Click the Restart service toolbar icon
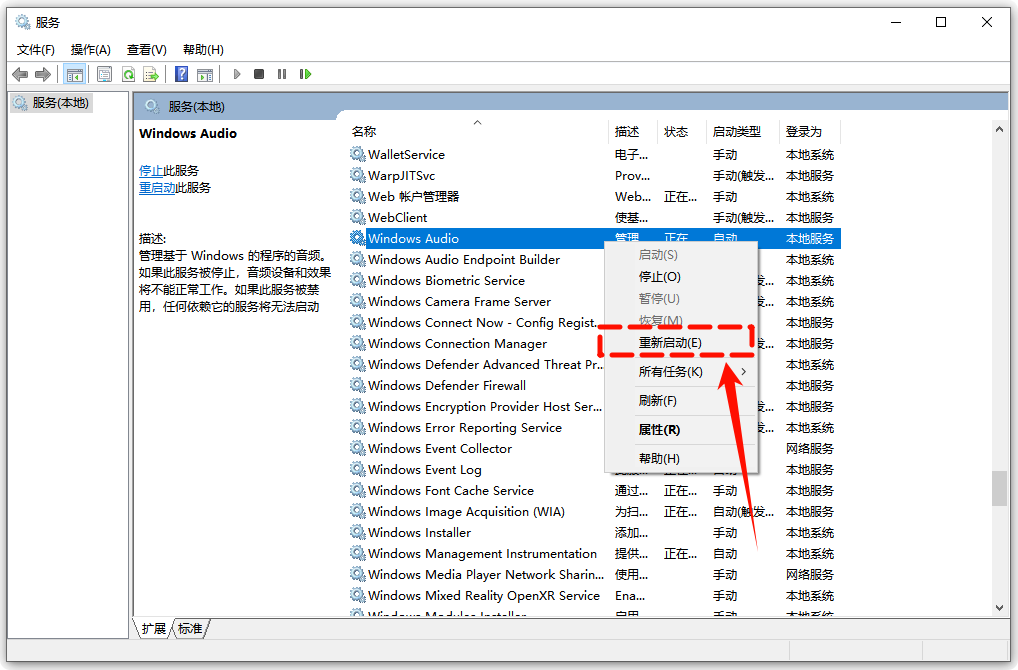This screenshot has width=1018, height=670. 305,75
